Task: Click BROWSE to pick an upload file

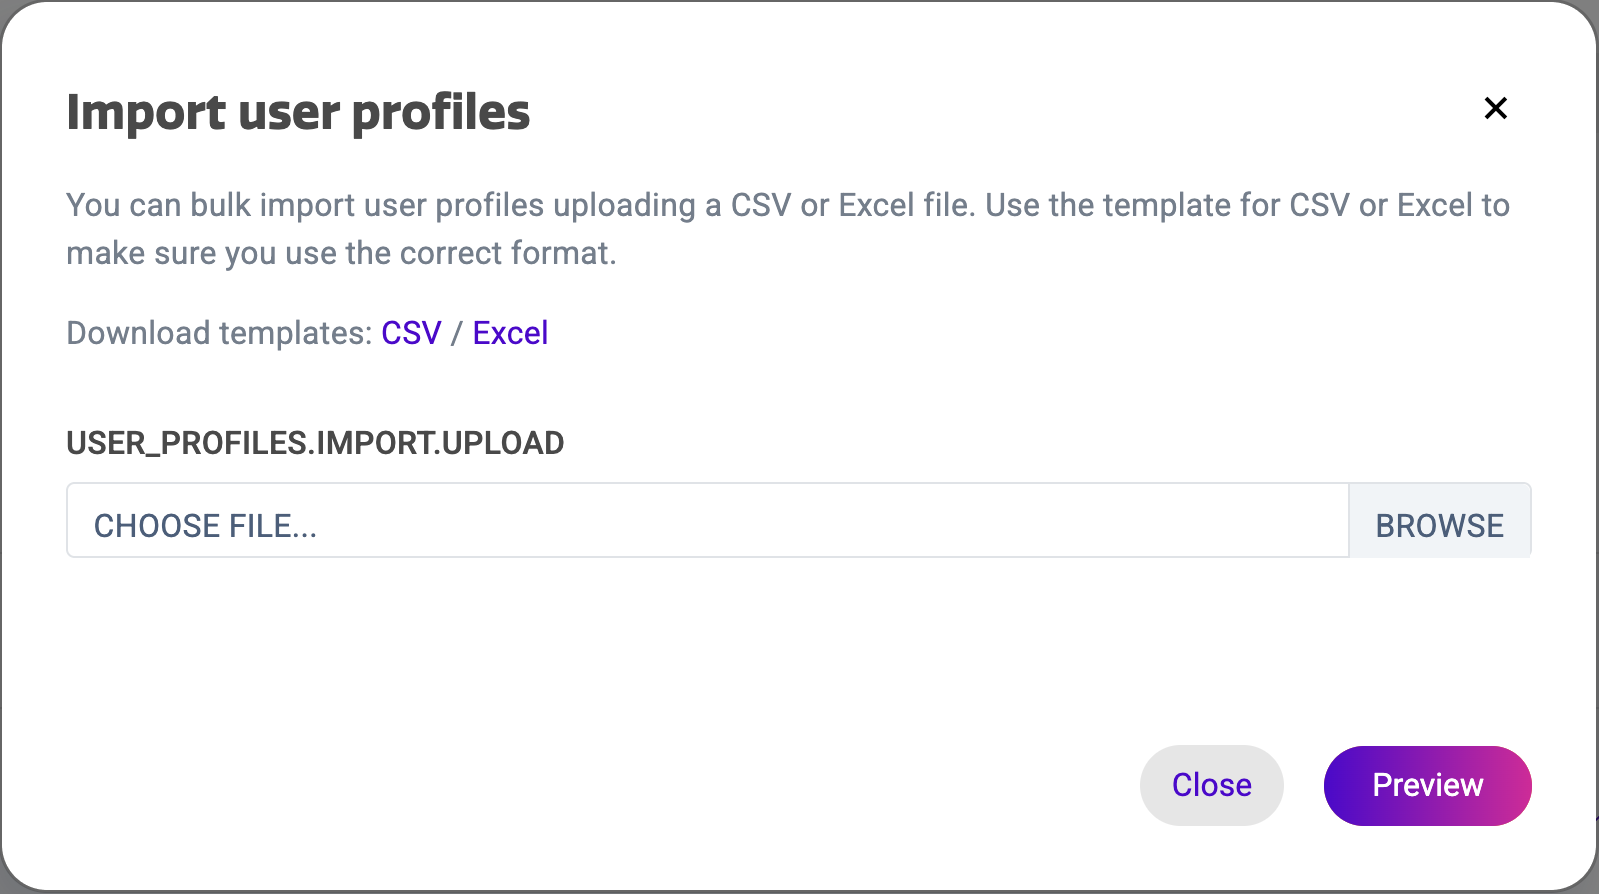Action: [x=1440, y=524]
